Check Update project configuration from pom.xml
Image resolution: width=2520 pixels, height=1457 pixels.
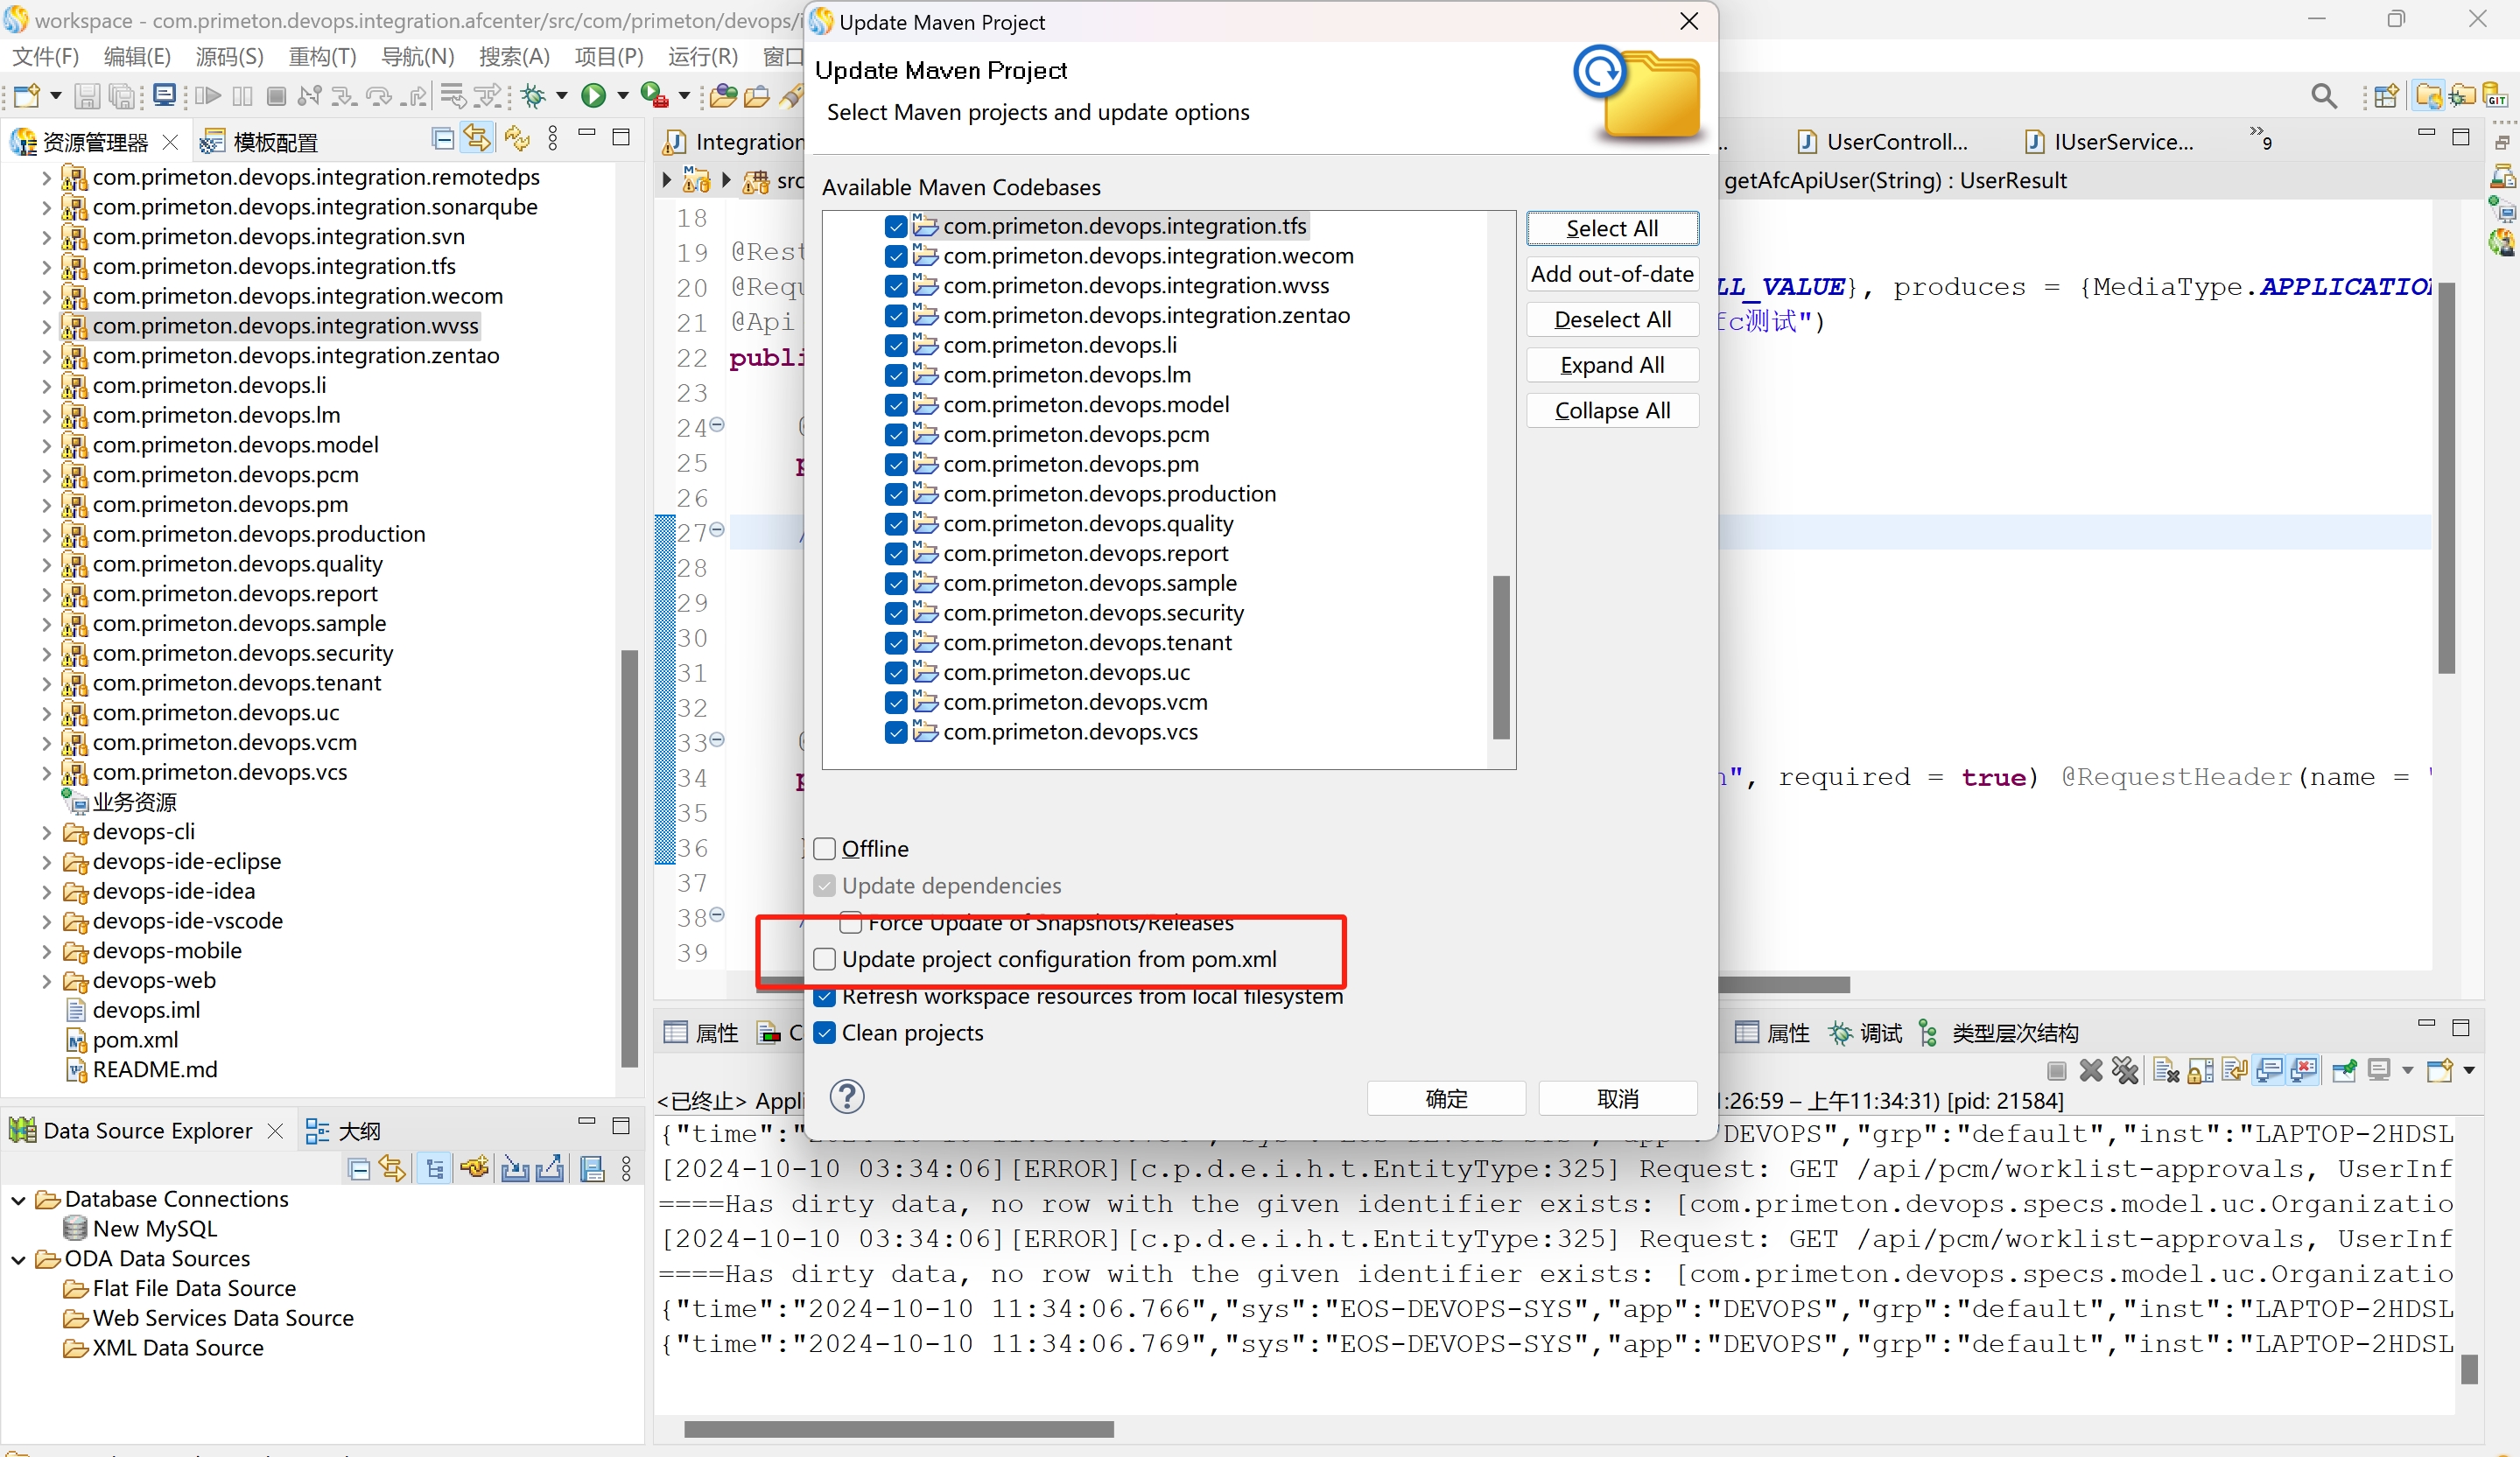click(x=824, y=960)
